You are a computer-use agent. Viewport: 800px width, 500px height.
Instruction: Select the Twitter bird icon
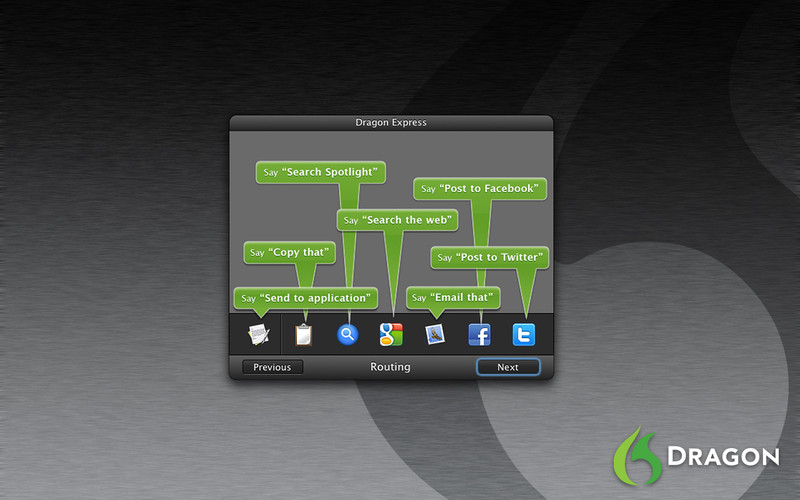[524, 334]
